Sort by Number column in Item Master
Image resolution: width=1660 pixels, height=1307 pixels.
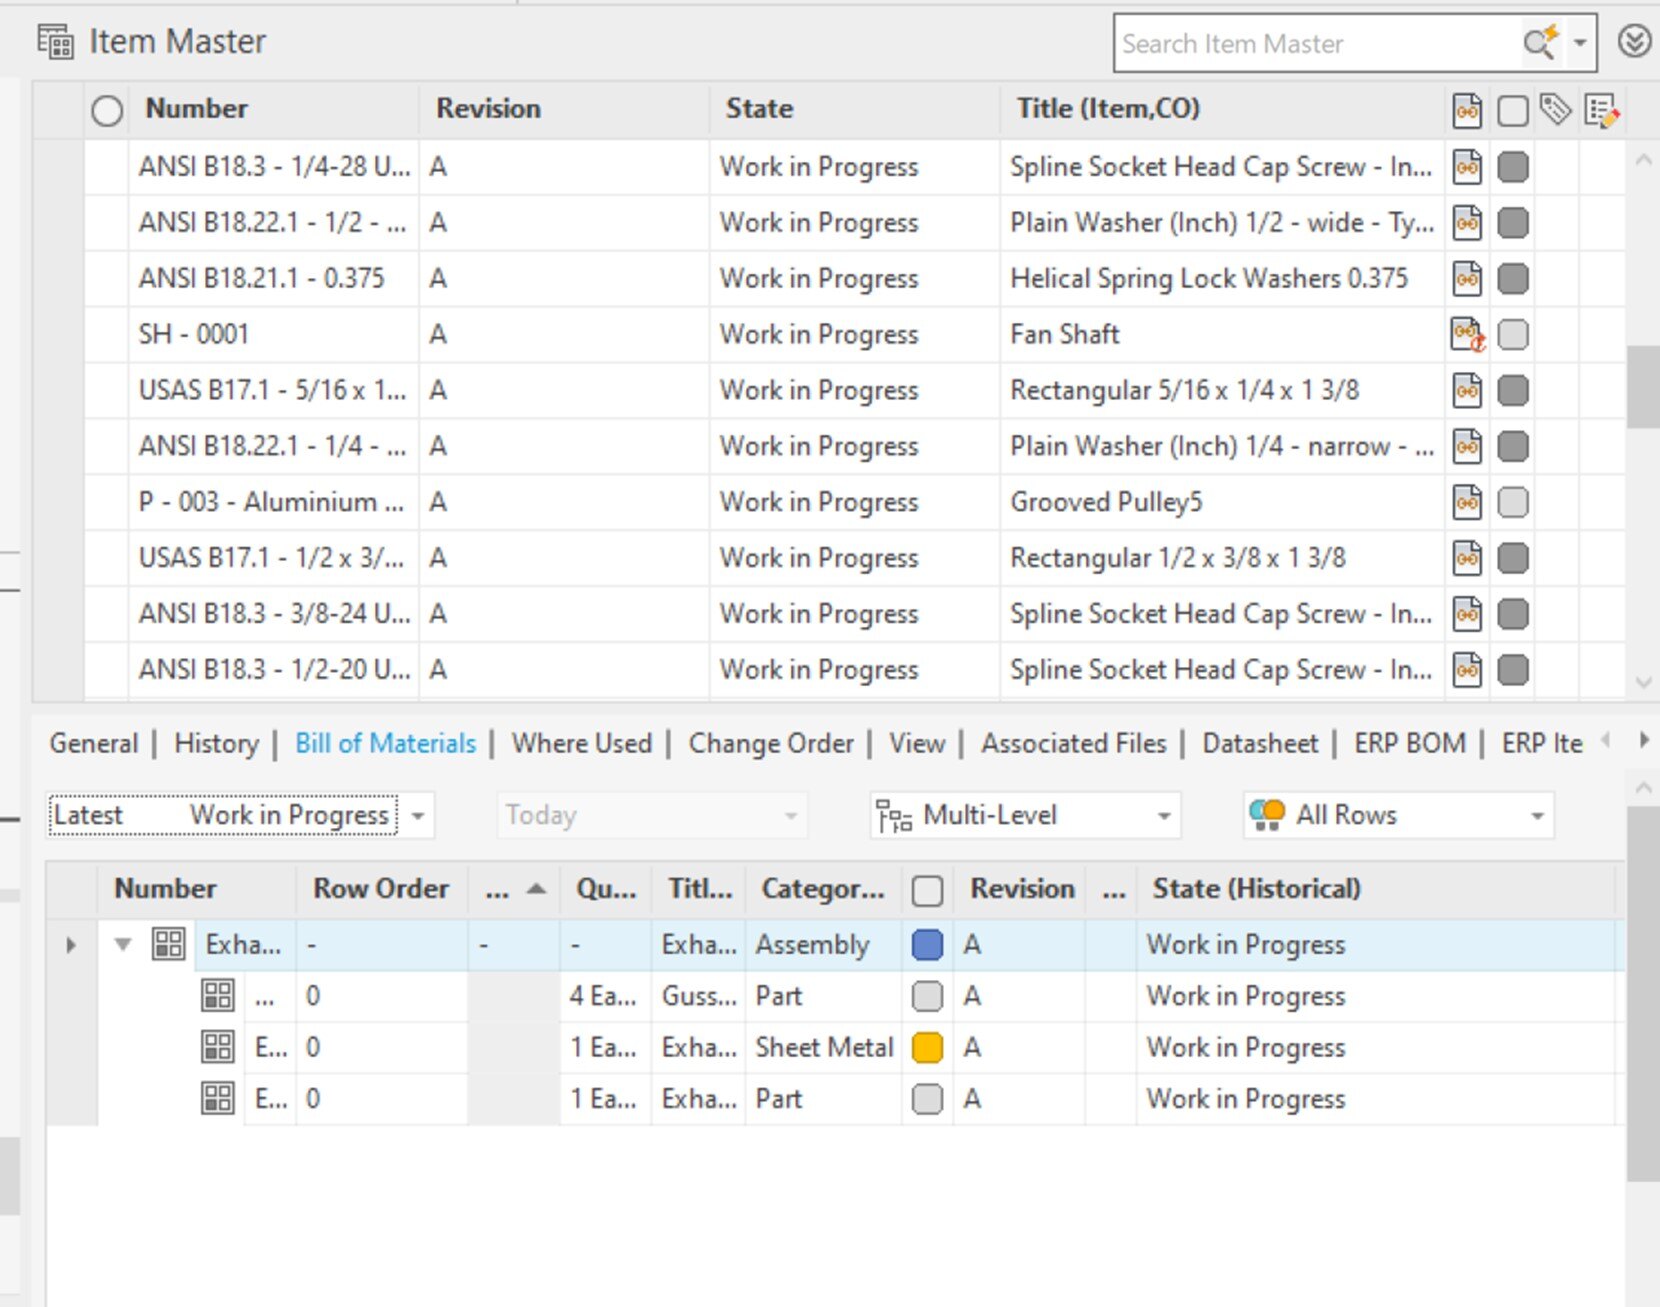pyautogui.click(x=196, y=109)
